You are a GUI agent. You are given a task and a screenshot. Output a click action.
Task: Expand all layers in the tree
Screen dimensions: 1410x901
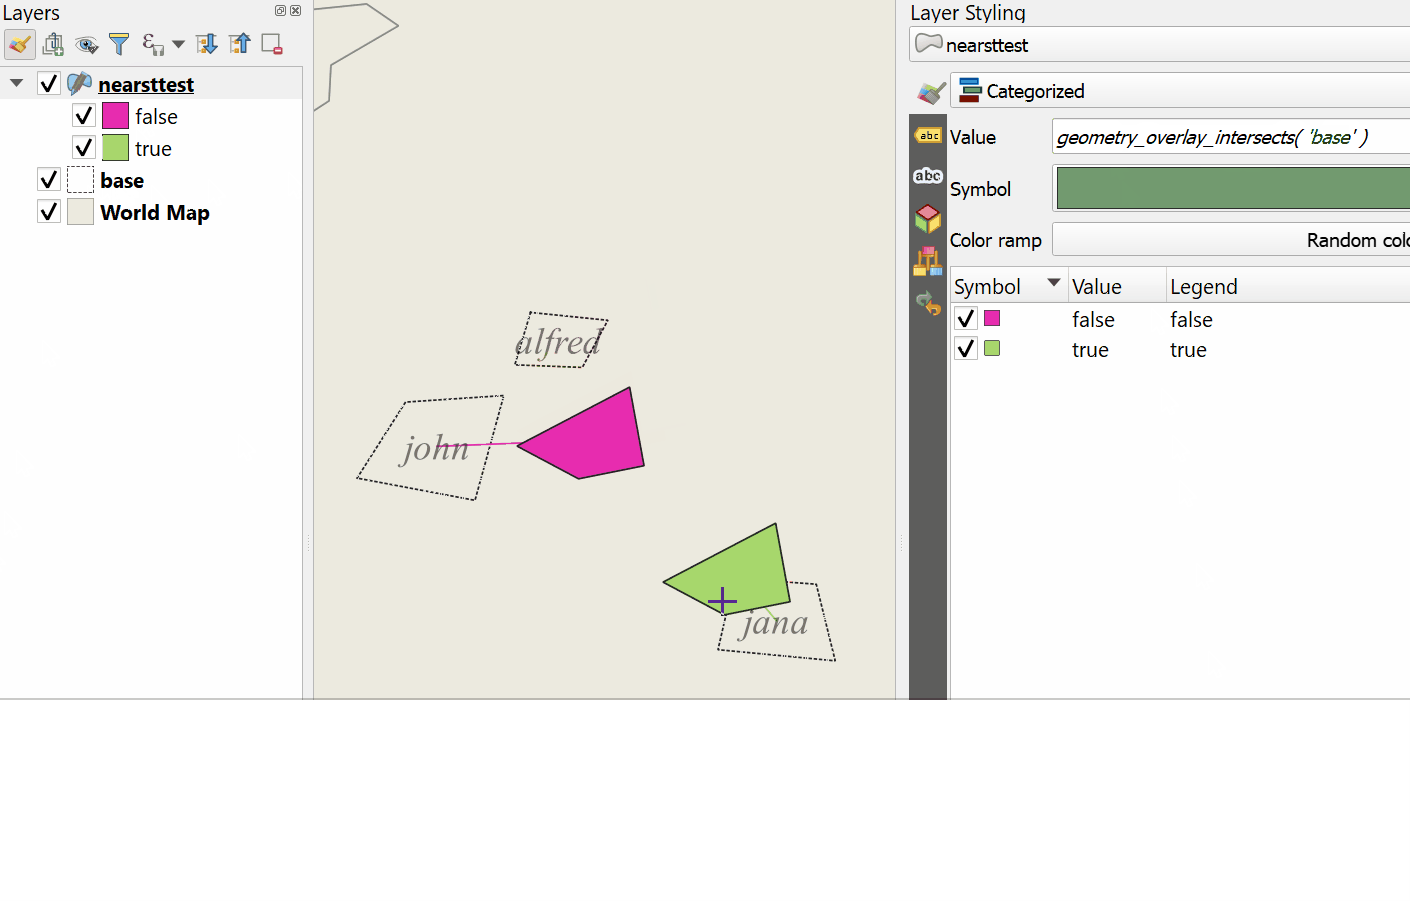coord(207,44)
